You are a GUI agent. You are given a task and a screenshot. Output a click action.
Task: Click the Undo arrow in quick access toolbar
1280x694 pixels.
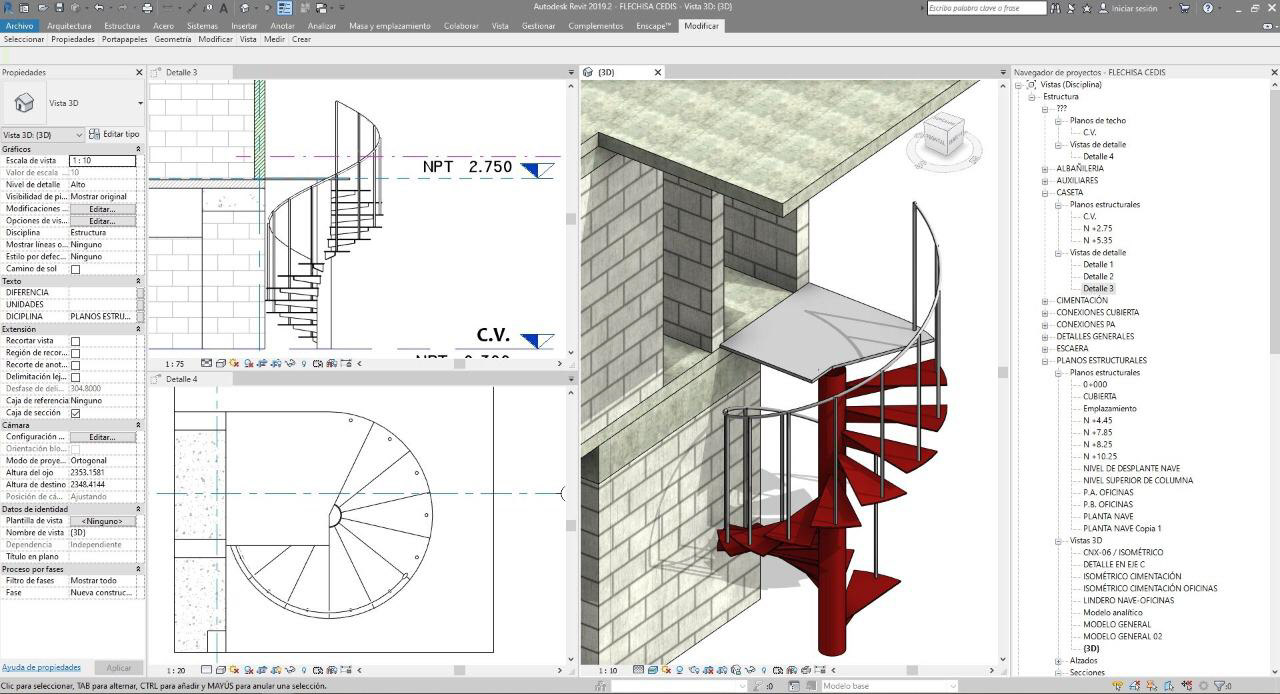tap(98, 7)
